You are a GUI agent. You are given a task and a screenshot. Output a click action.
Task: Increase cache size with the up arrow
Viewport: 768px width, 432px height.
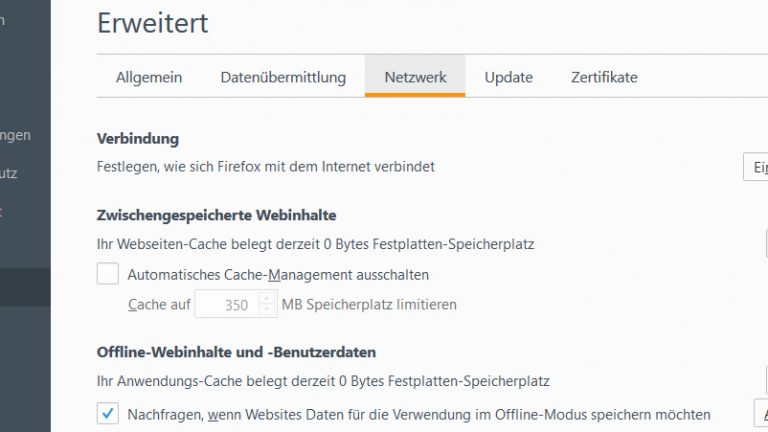pos(267,298)
